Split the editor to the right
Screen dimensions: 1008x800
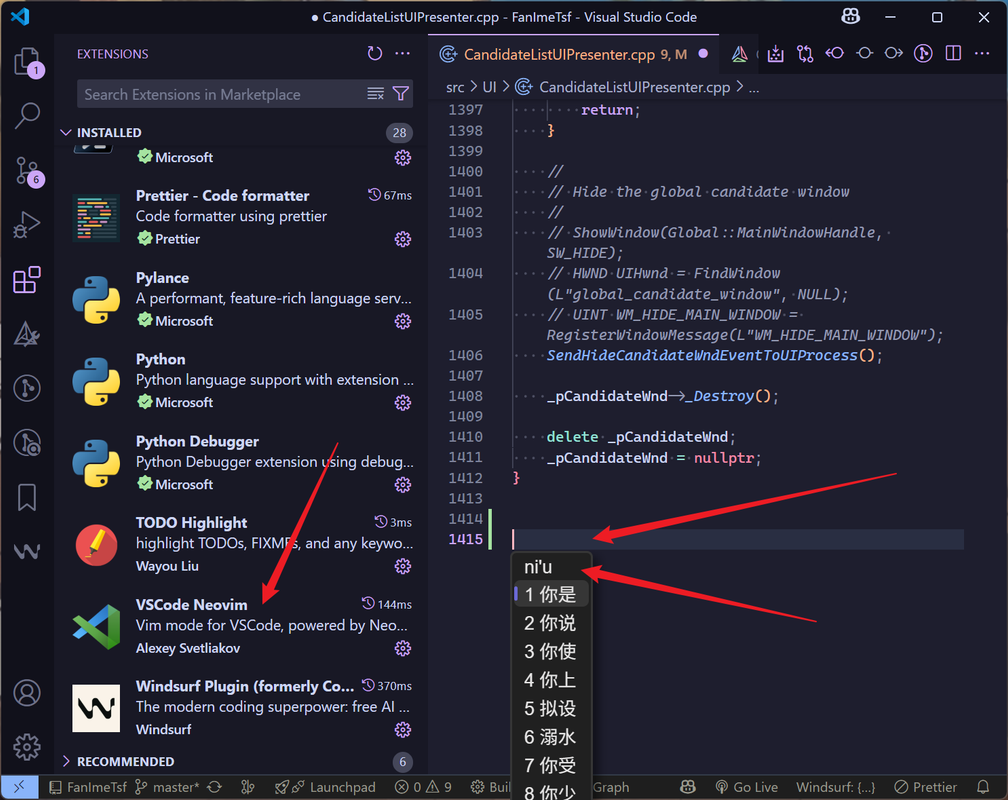tap(953, 53)
